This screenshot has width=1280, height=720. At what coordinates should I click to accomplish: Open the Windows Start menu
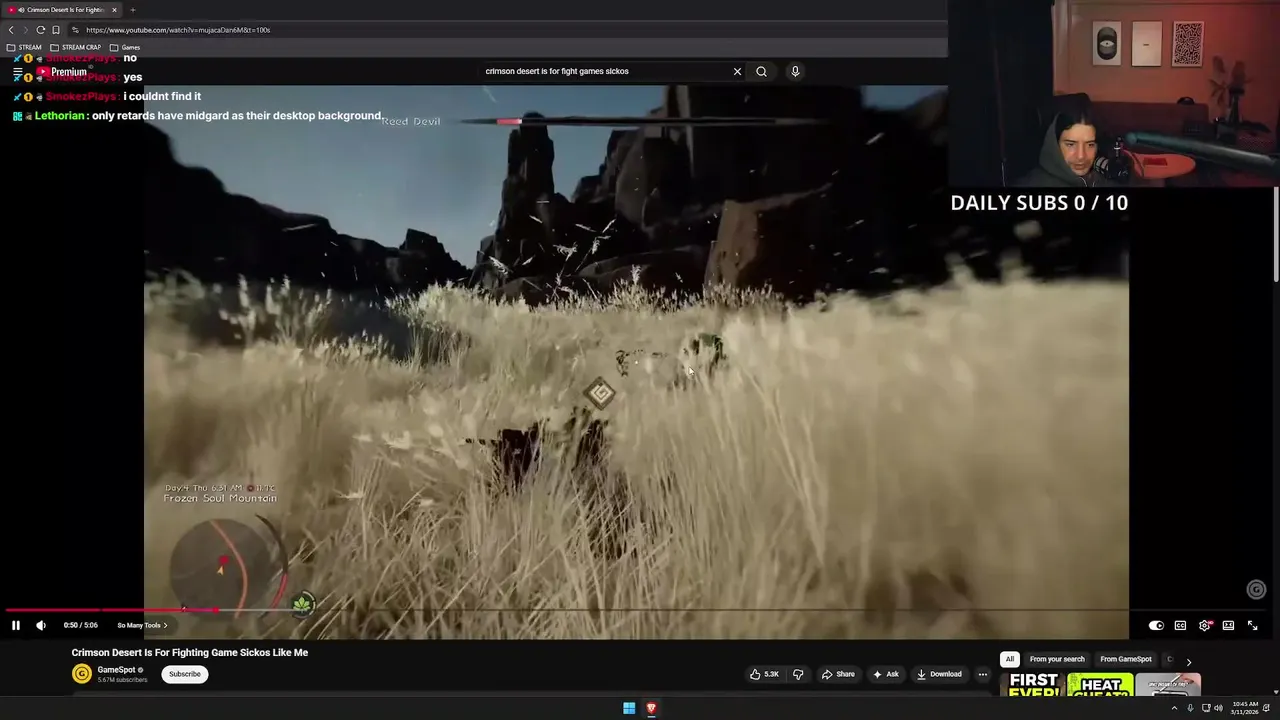[x=629, y=708]
